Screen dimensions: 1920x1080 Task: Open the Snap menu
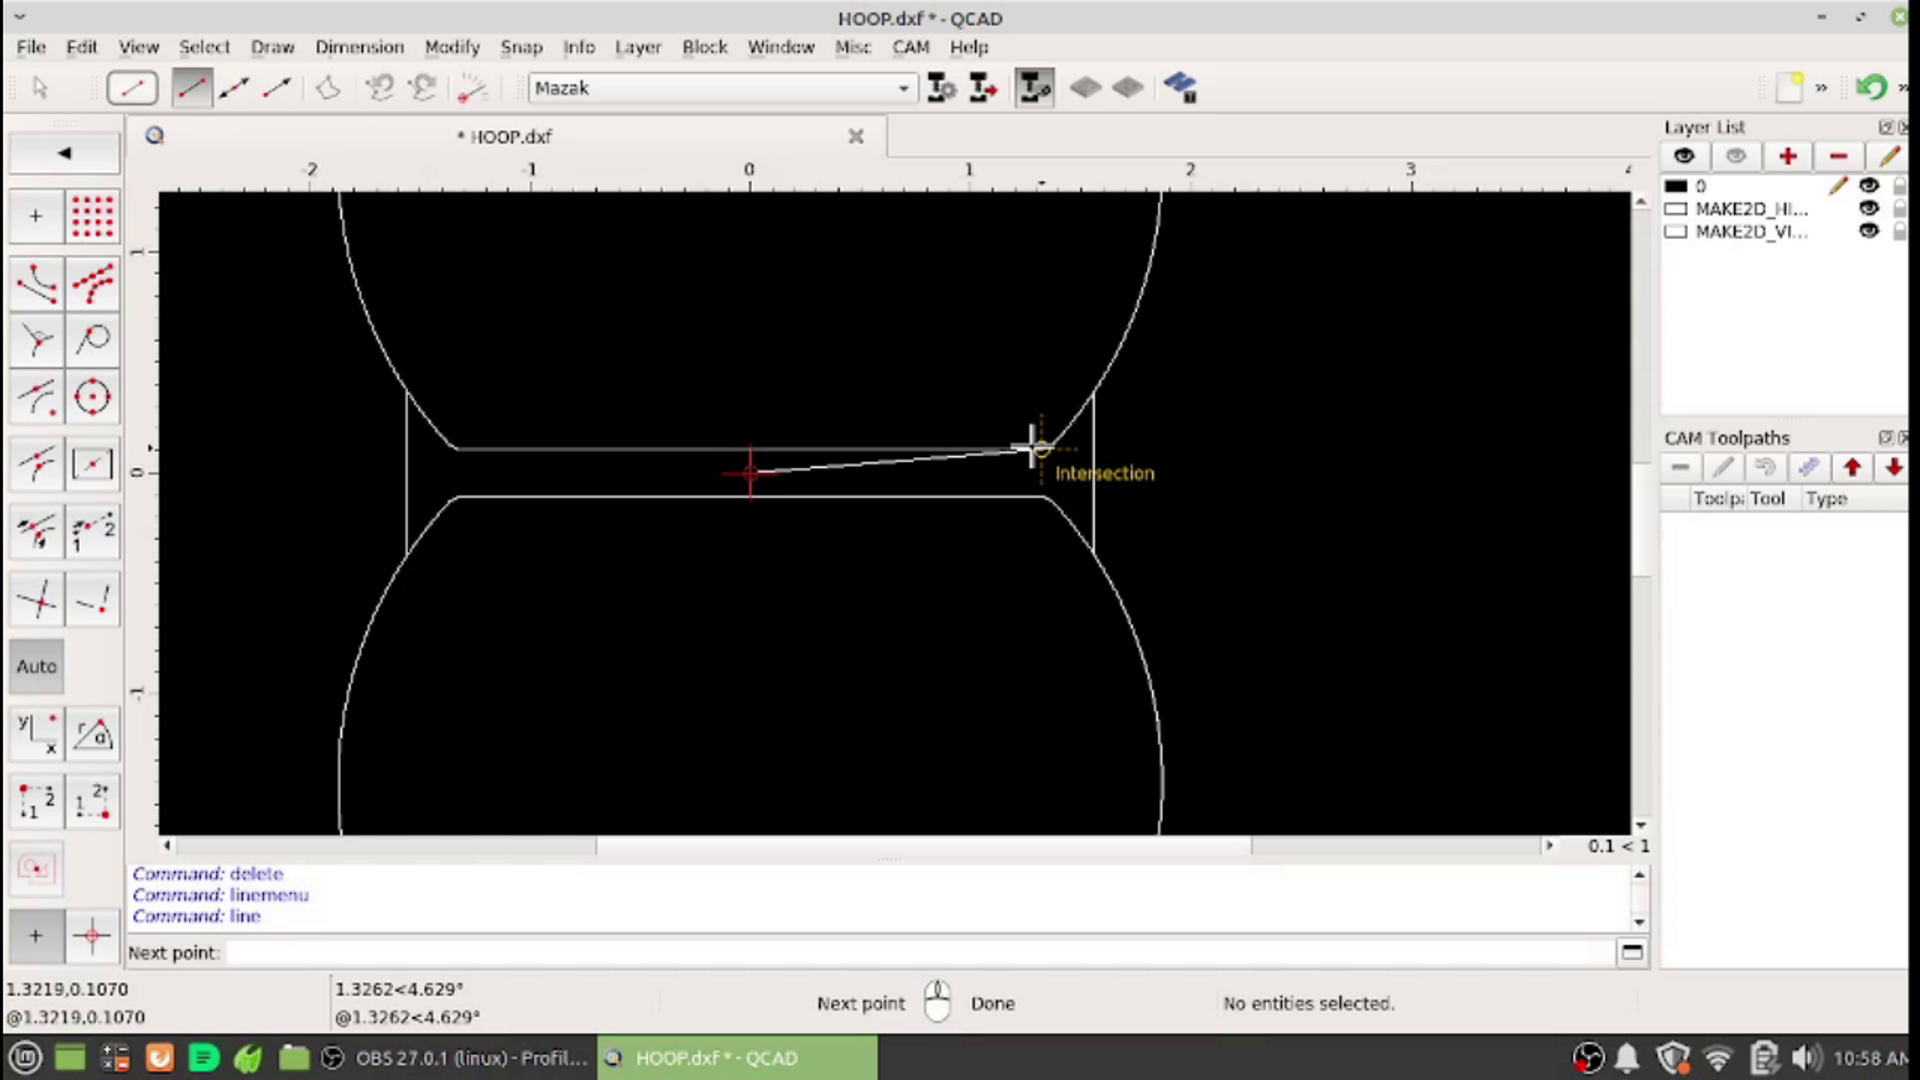point(521,47)
